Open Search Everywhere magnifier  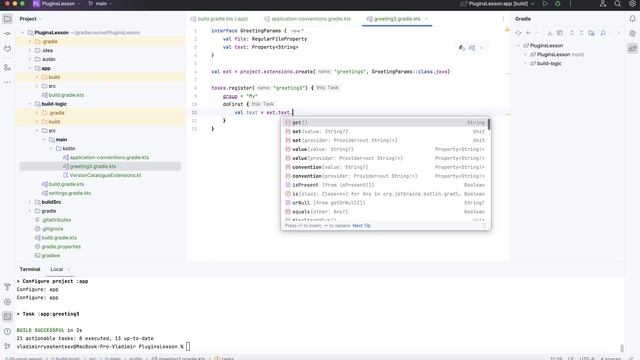coord(618,4)
